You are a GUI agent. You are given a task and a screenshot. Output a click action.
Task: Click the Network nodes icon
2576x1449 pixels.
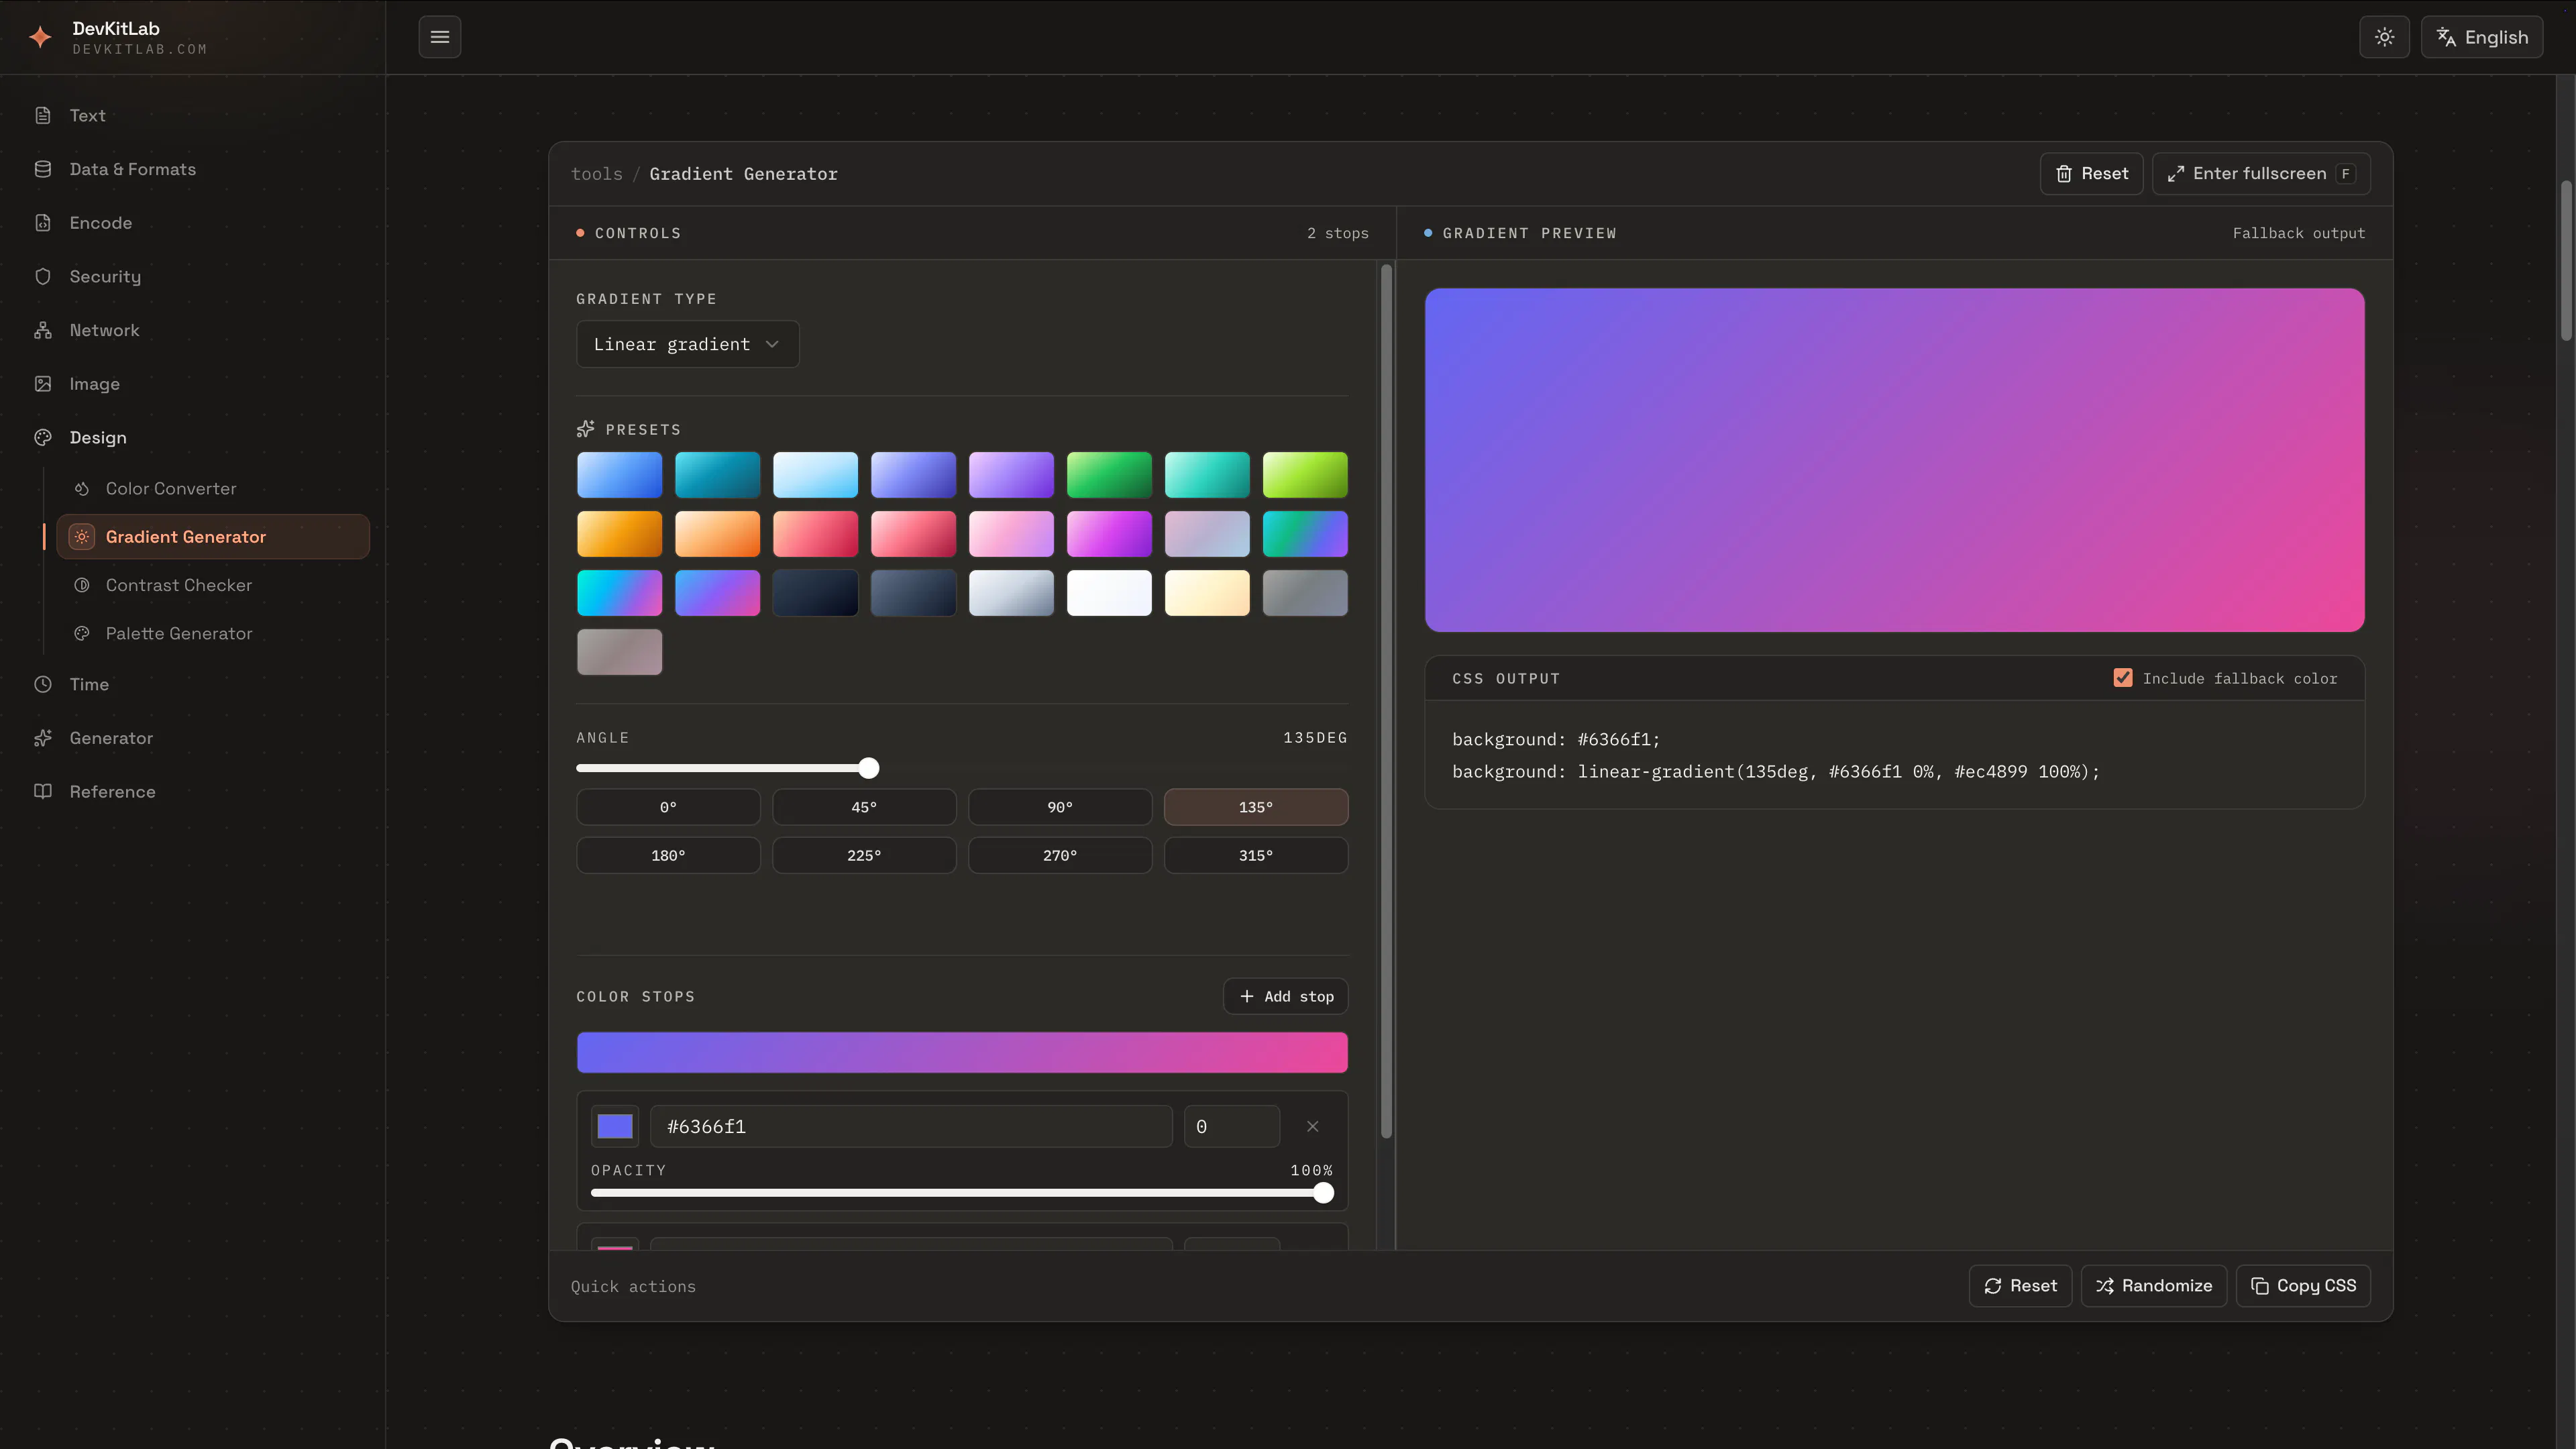click(43, 330)
